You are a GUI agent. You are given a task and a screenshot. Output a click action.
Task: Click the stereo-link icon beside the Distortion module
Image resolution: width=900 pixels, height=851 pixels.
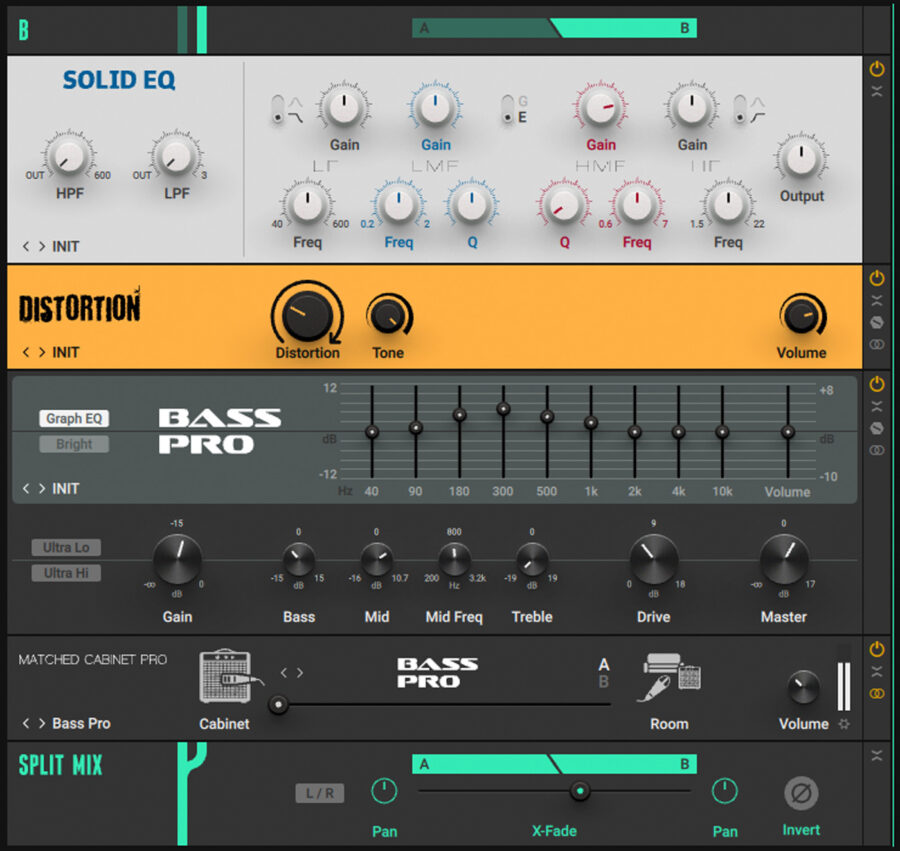click(x=877, y=343)
